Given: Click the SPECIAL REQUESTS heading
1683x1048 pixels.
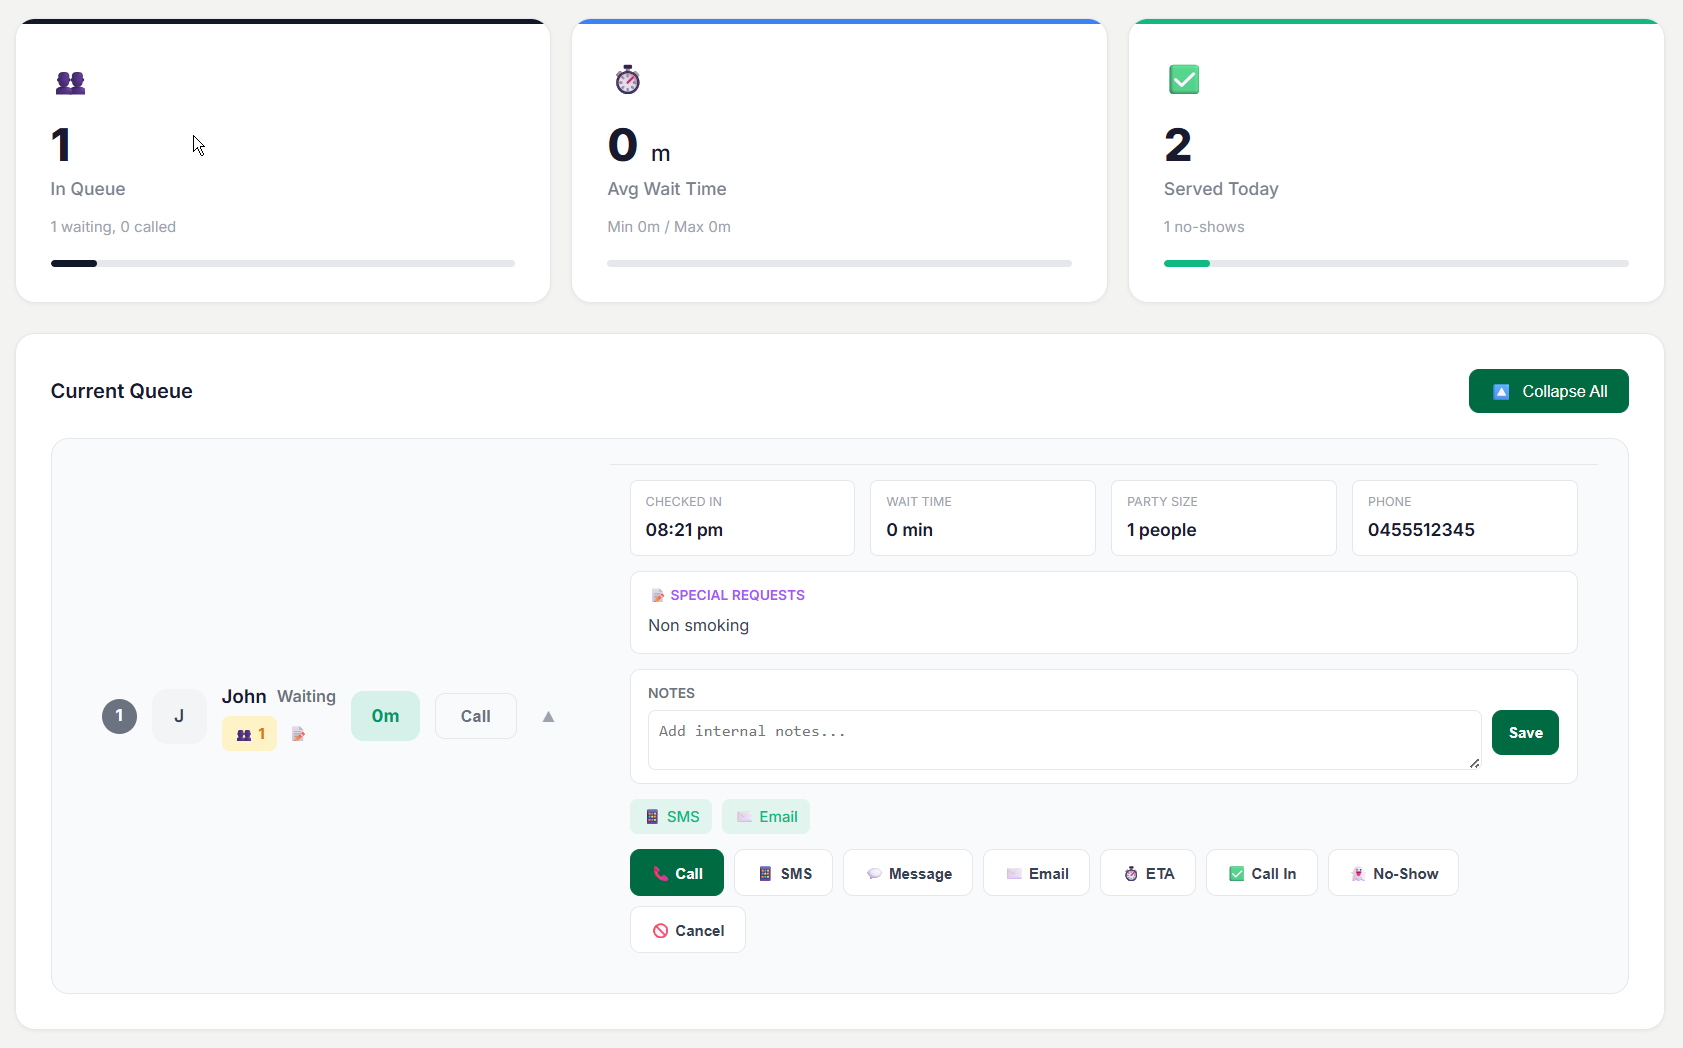Looking at the screenshot, I should coord(737,595).
